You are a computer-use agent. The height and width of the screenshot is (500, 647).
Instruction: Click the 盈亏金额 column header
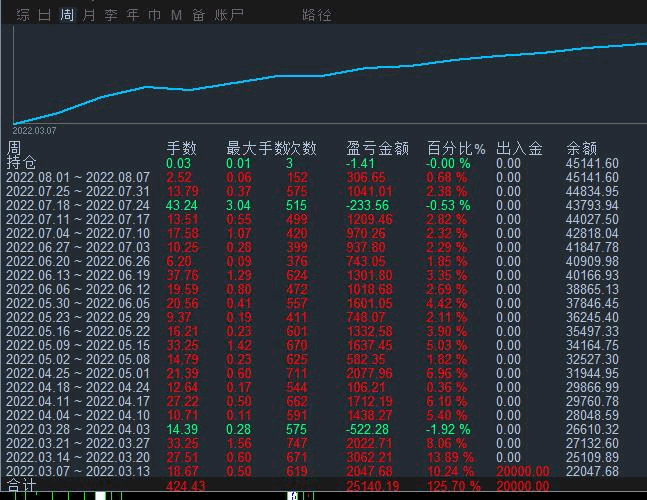[377, 148]
